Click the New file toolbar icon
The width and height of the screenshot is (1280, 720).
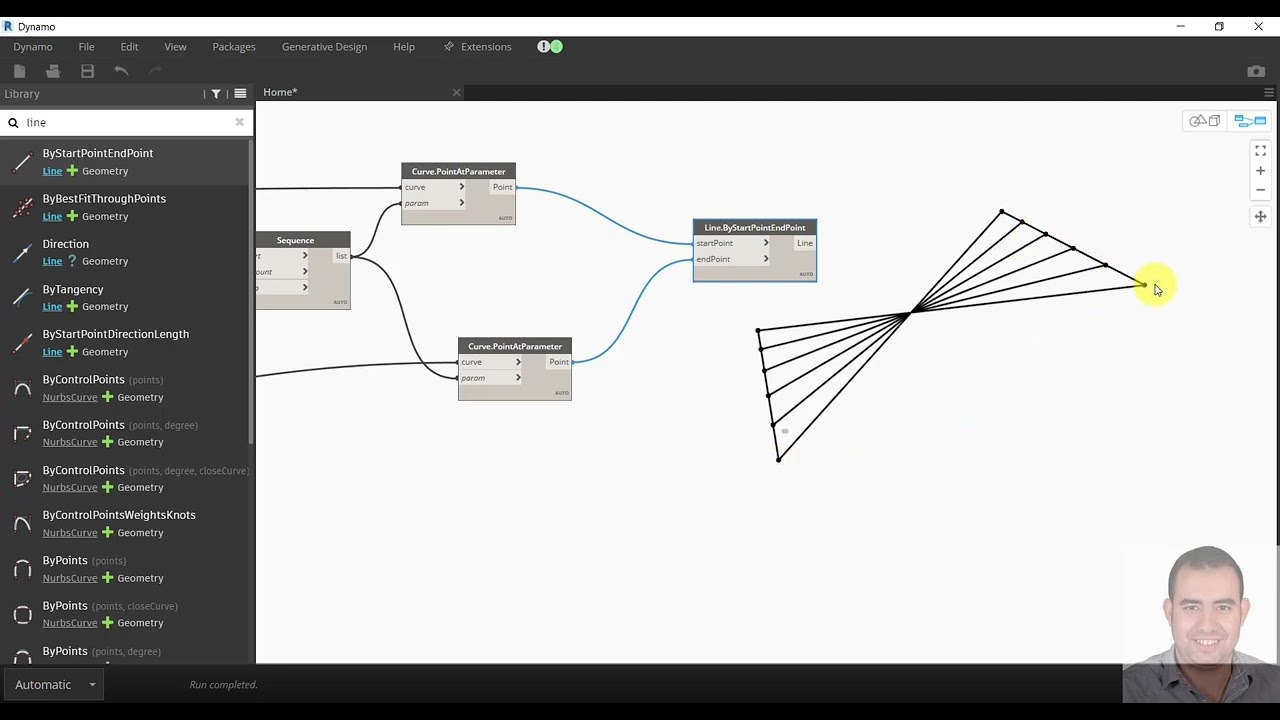[x=19, y=71]
